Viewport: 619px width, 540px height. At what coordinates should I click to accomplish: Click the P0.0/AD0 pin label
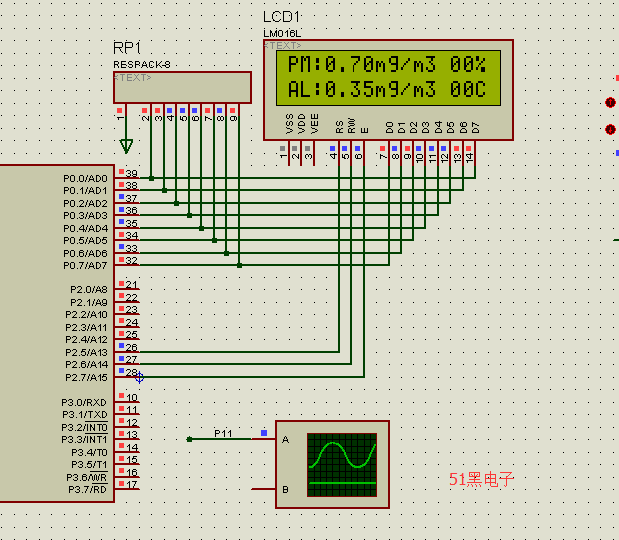86,178
